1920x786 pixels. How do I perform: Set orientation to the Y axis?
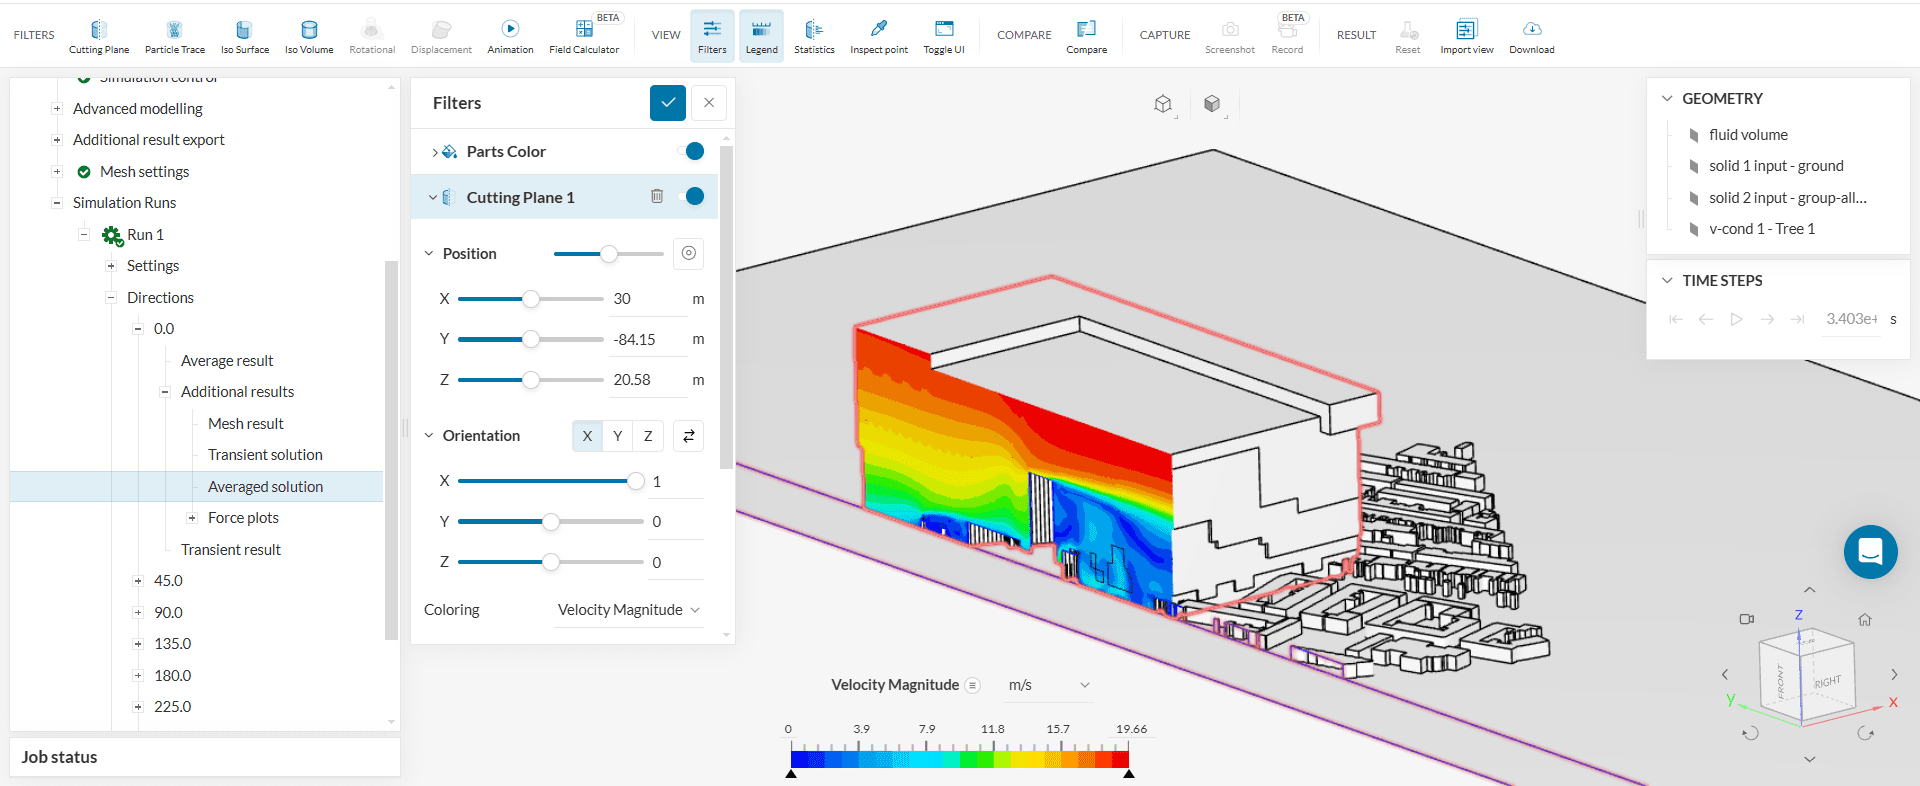tap(617, 436)
